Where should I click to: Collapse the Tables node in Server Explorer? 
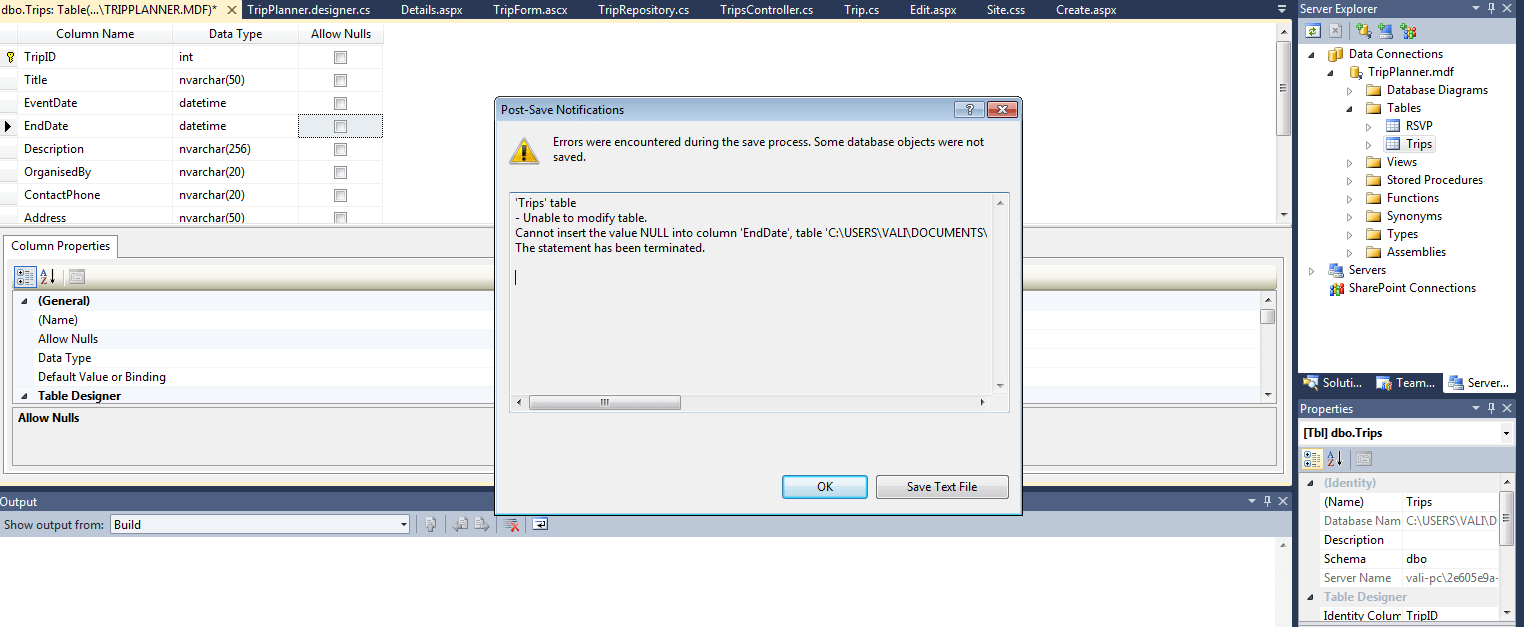[1349, 108]
